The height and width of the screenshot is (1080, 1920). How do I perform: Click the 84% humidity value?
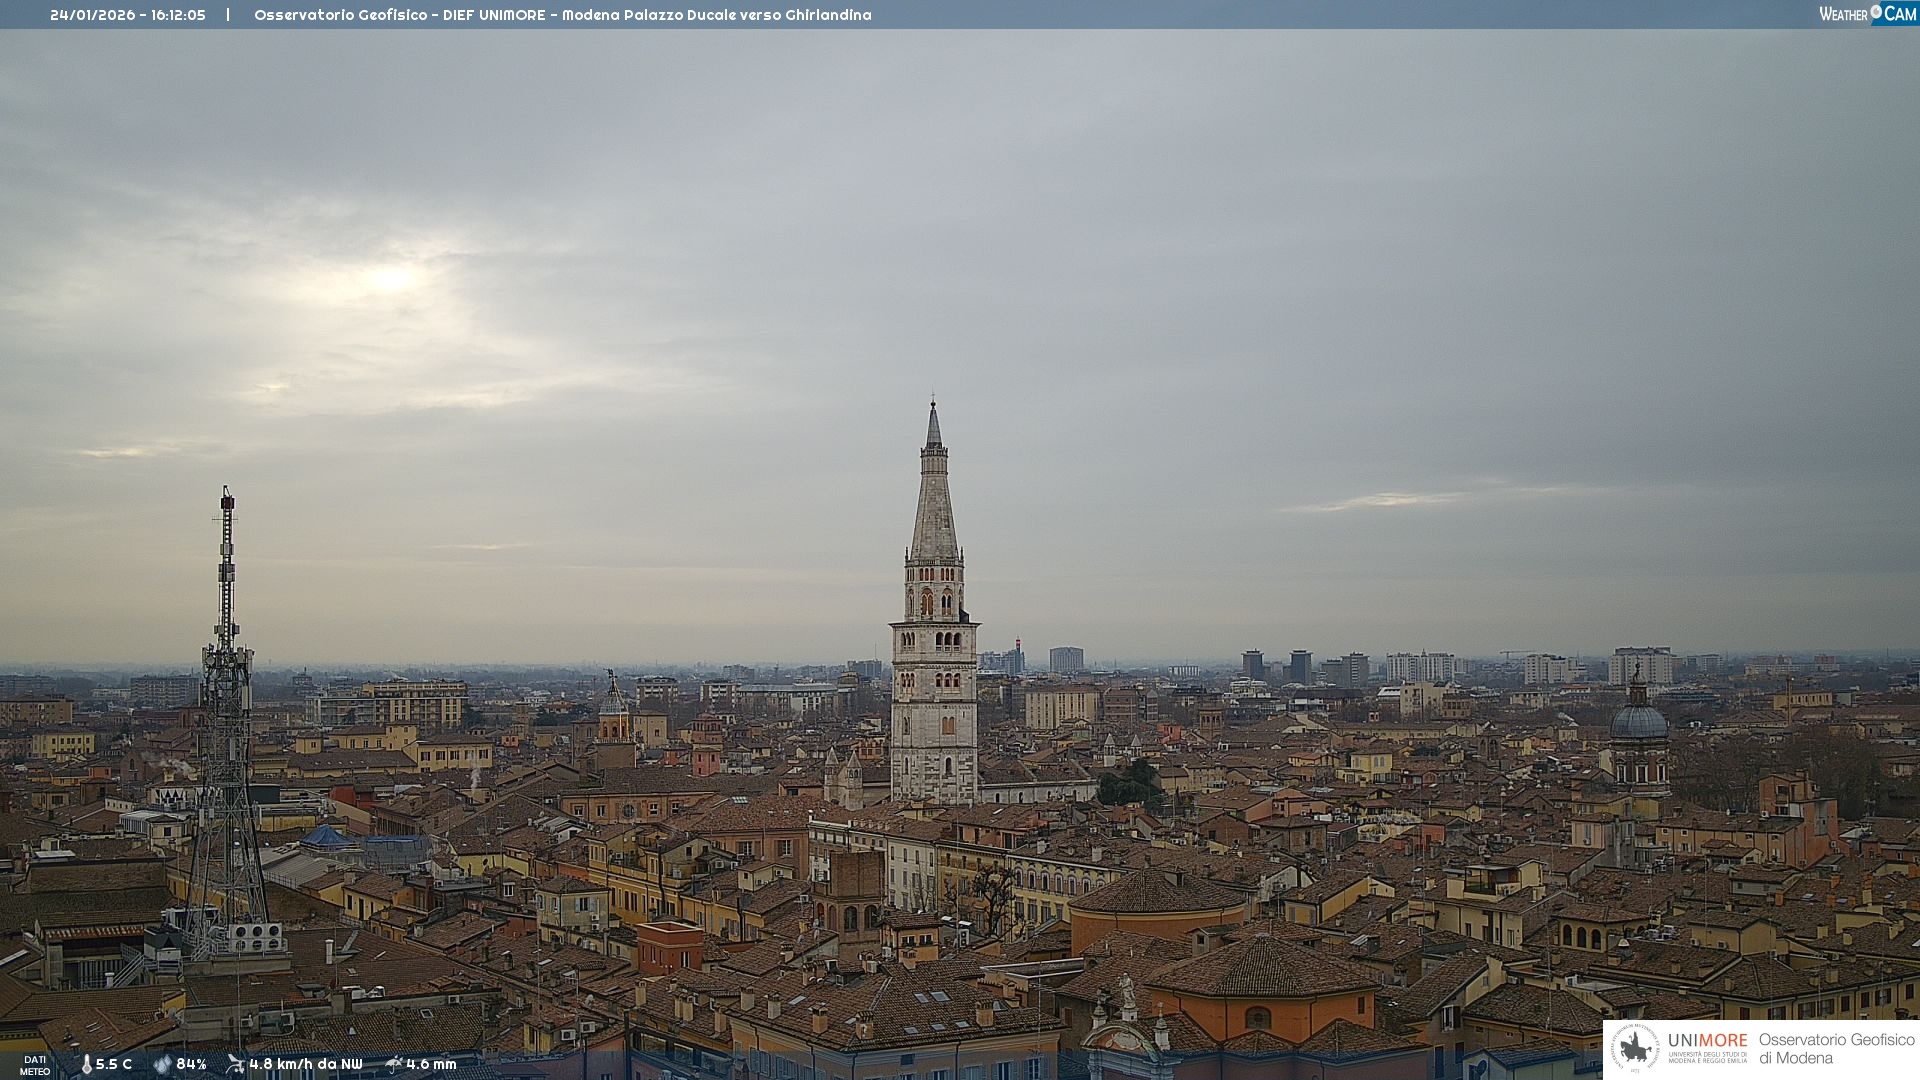[191, 1065]
